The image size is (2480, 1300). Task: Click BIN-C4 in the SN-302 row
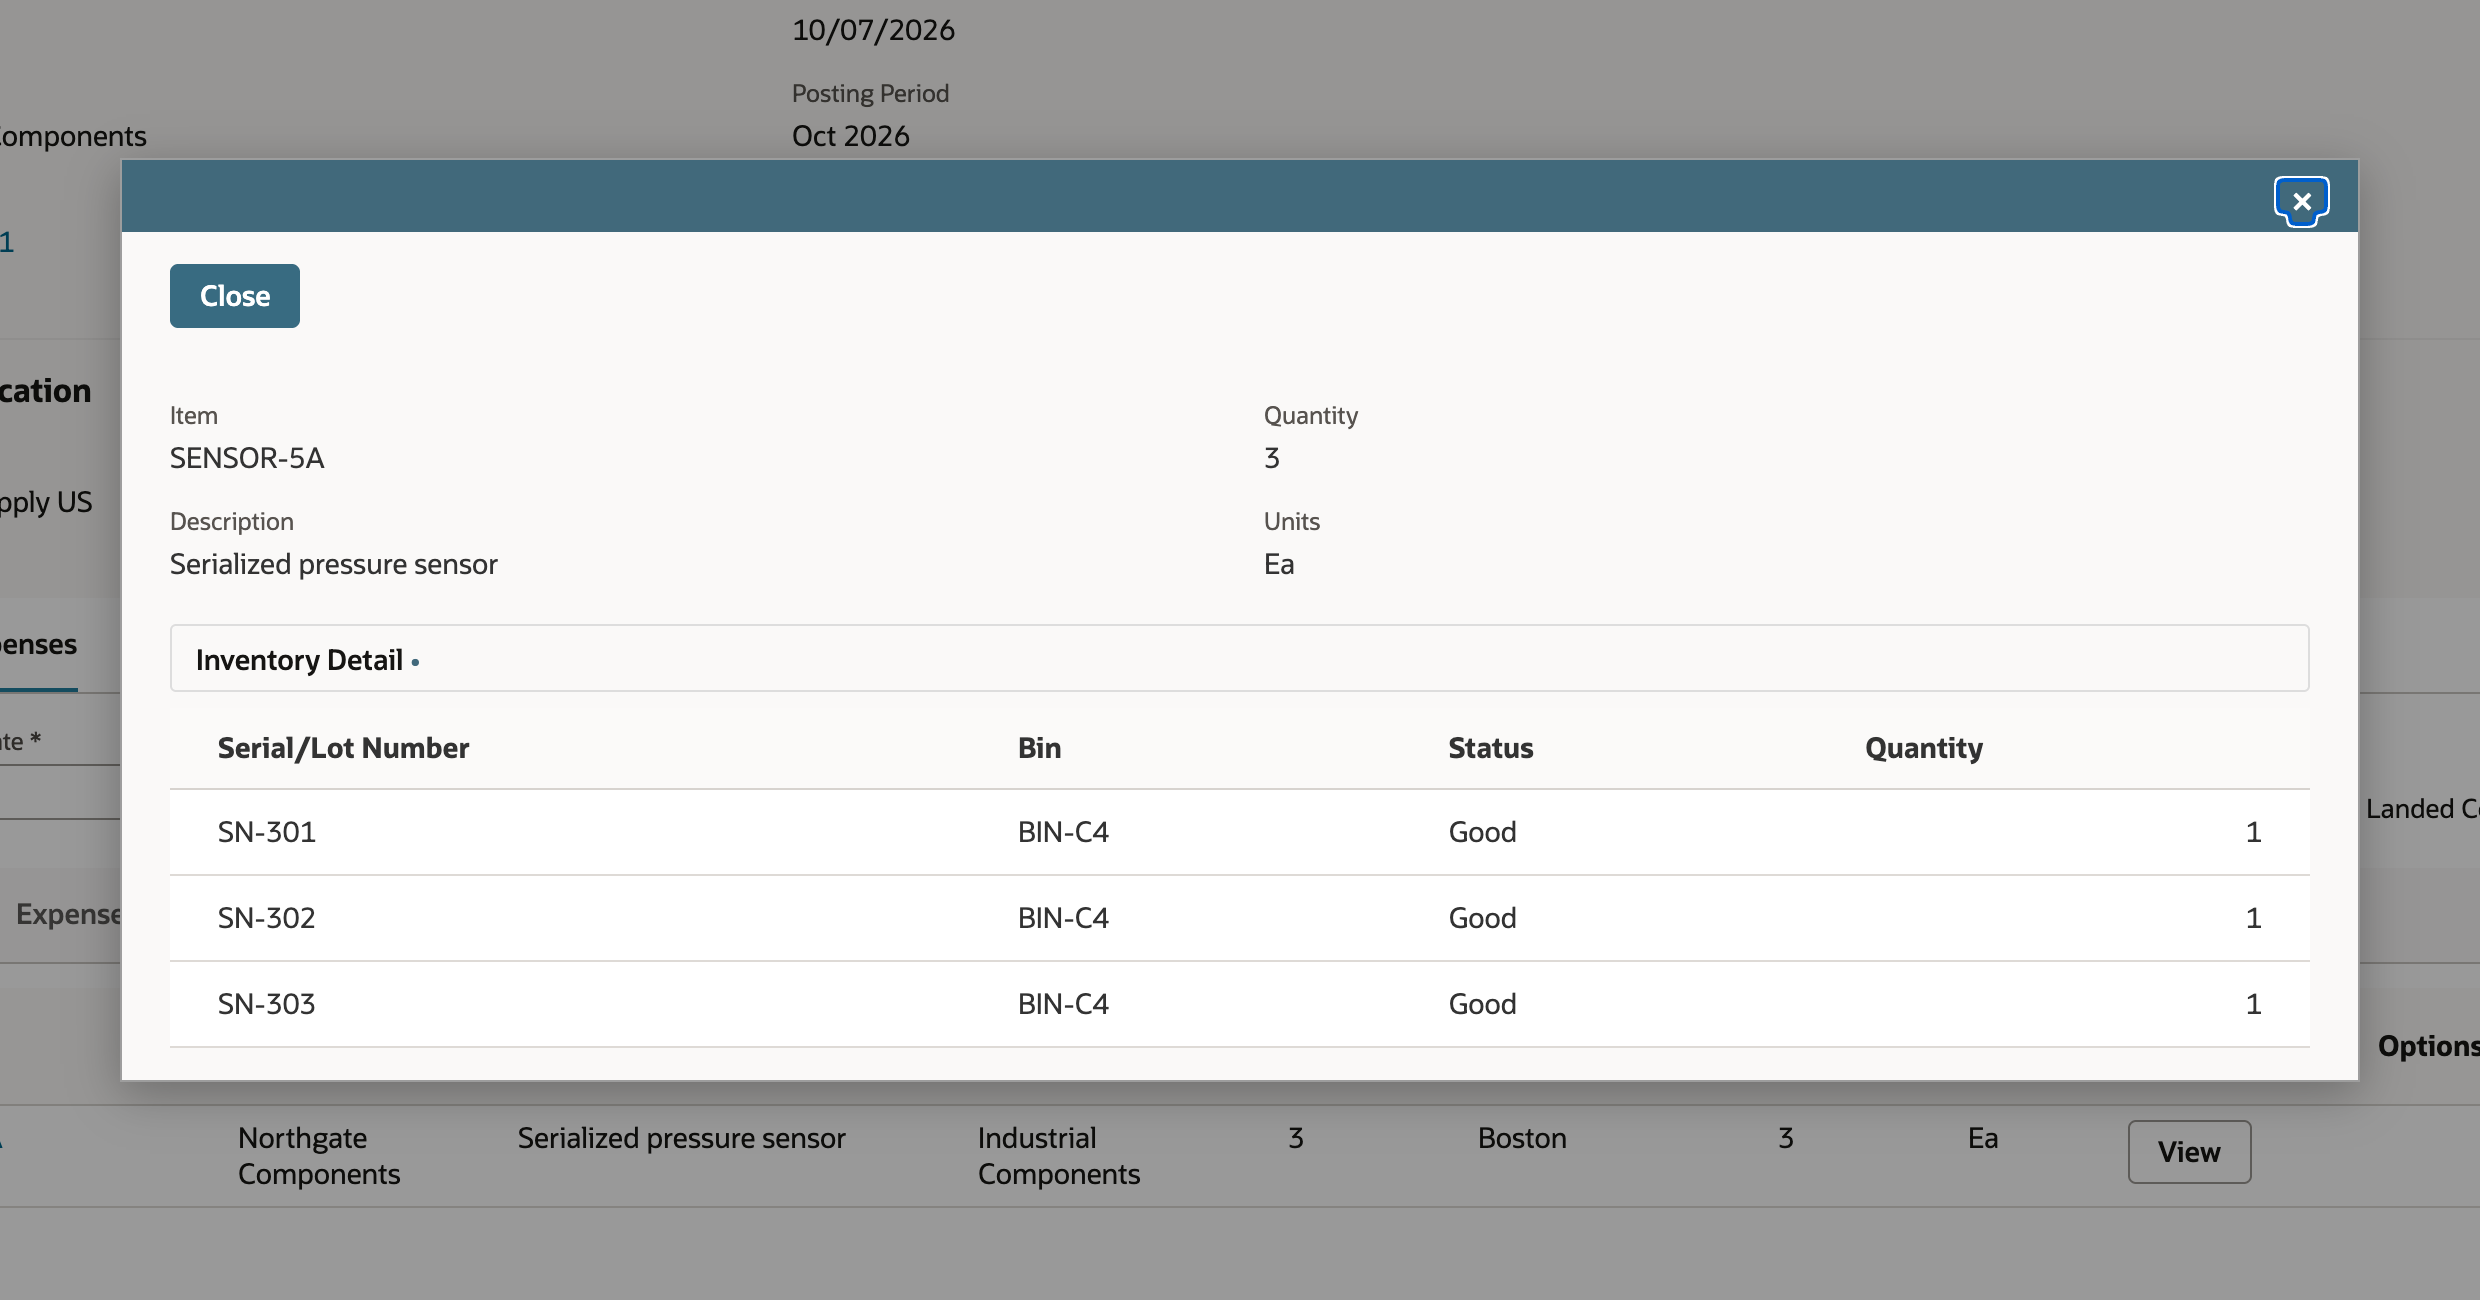coord(1063,918)
